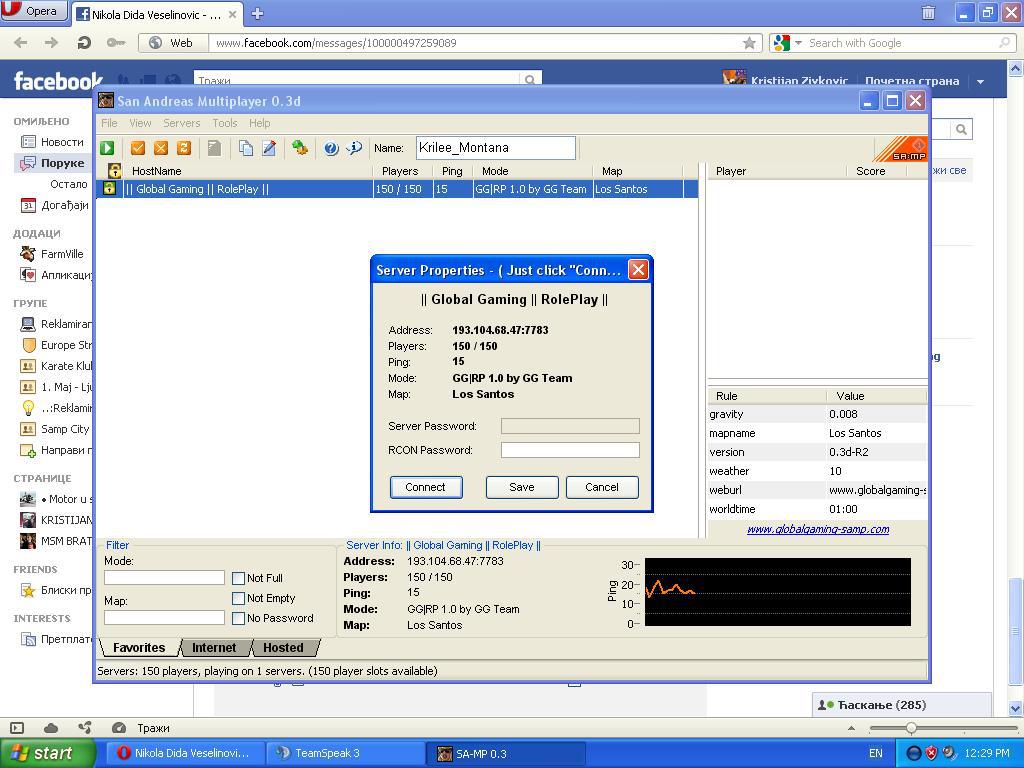Click Opera Link cloud icon in status bar
Image resolution: width=1024 pixels, height=768 pixels.
[50, 728]
